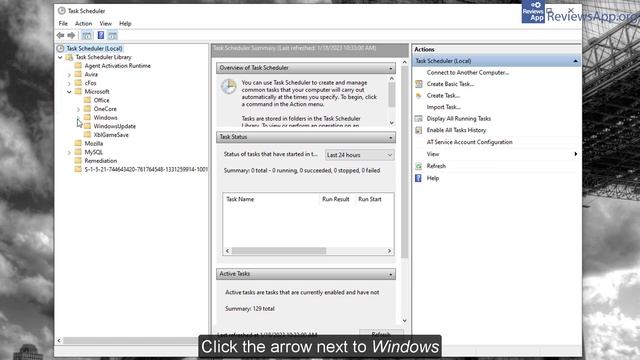Click the Back arrow toolbar icon
Image resolution: width=640 pixels, height=360 pixels.
[60, 36]
